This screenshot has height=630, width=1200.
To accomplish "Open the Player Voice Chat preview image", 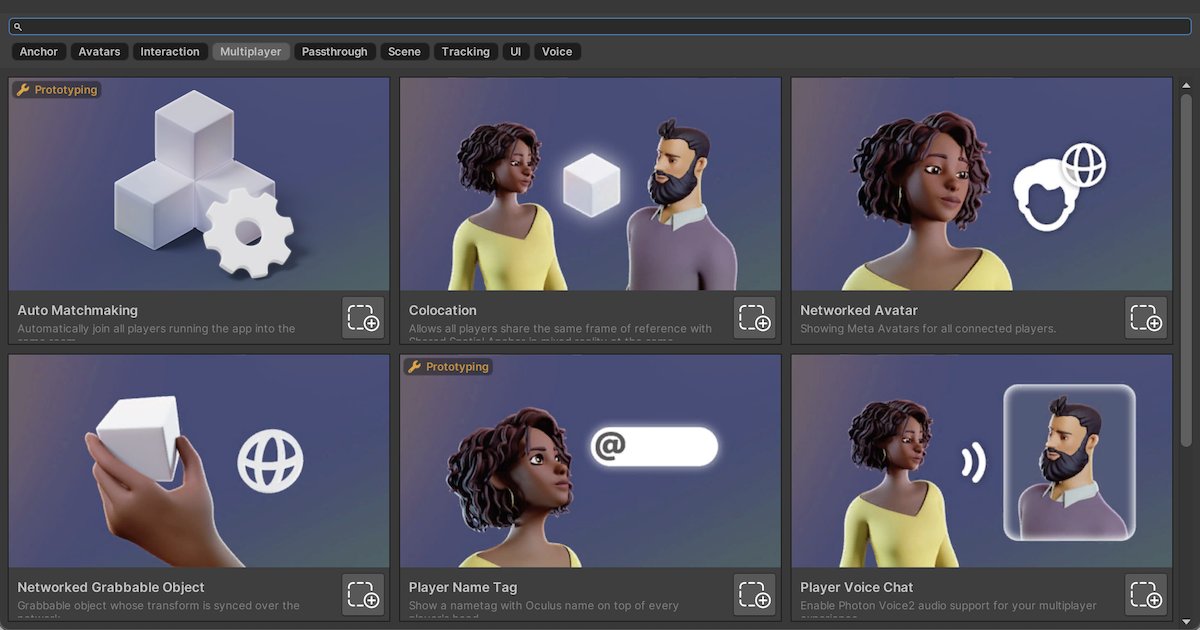I will (980, 460).
